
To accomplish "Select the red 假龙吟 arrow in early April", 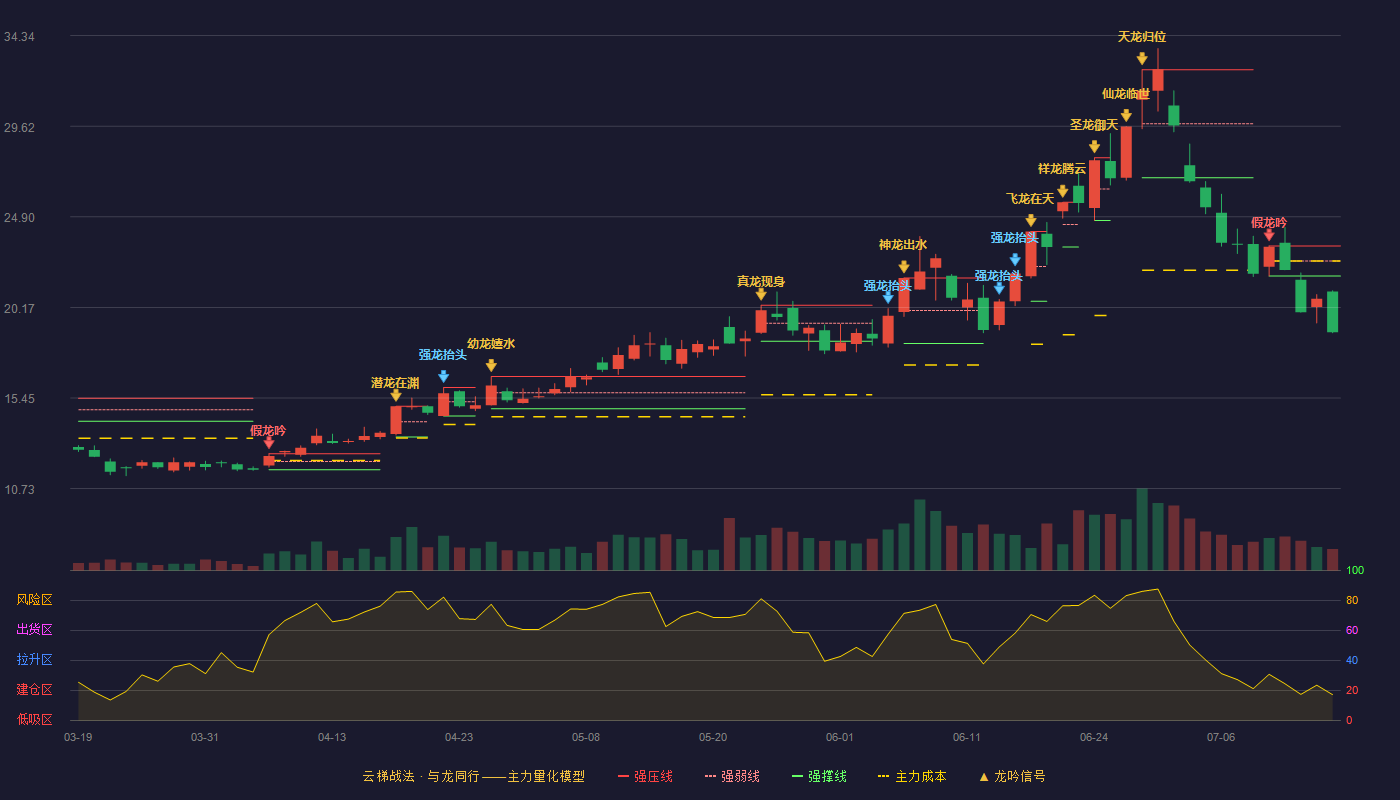I will pyautogui.click(x=269, y=443).
